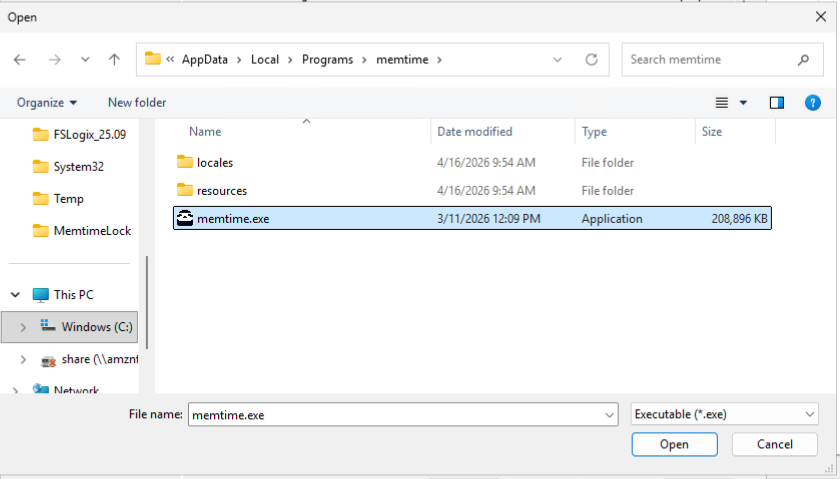Click the Application type cell
840x479 pixels.
(612, 219)
